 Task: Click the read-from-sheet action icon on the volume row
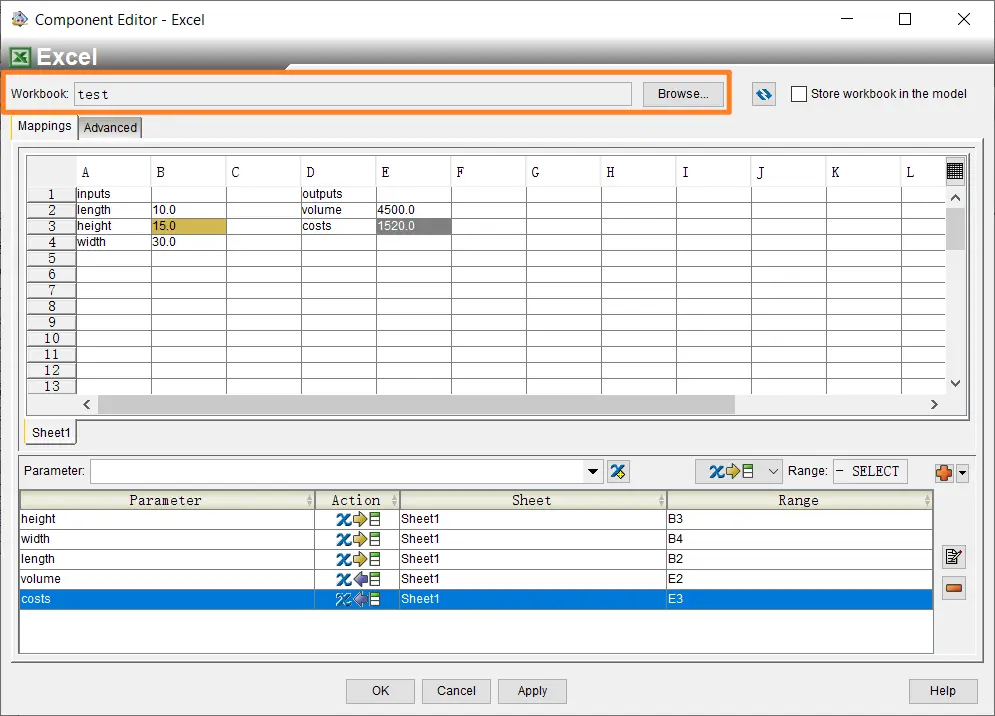click(357, 578)
